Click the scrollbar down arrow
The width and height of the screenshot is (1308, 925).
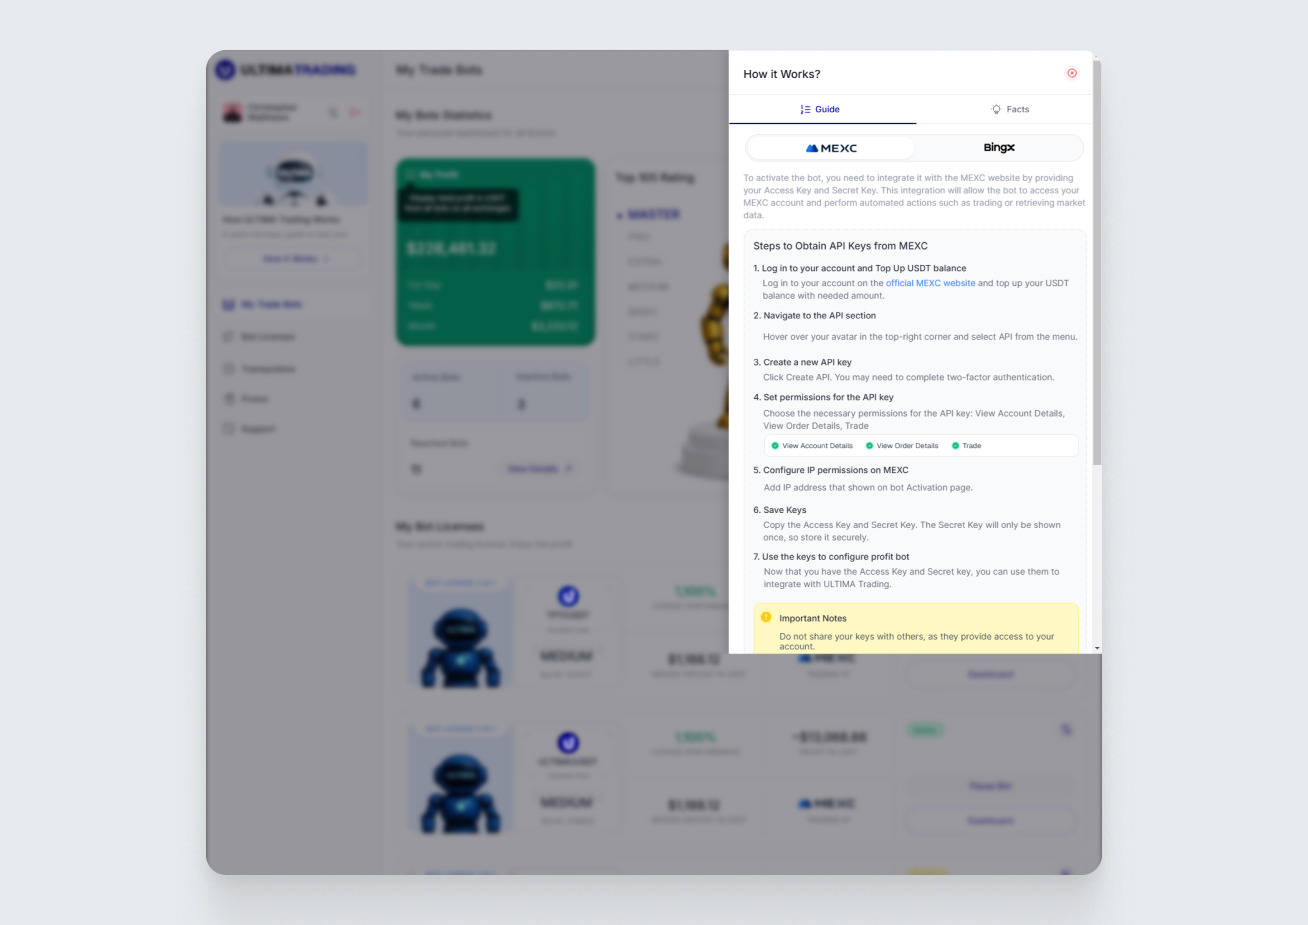pos(1097,648)
